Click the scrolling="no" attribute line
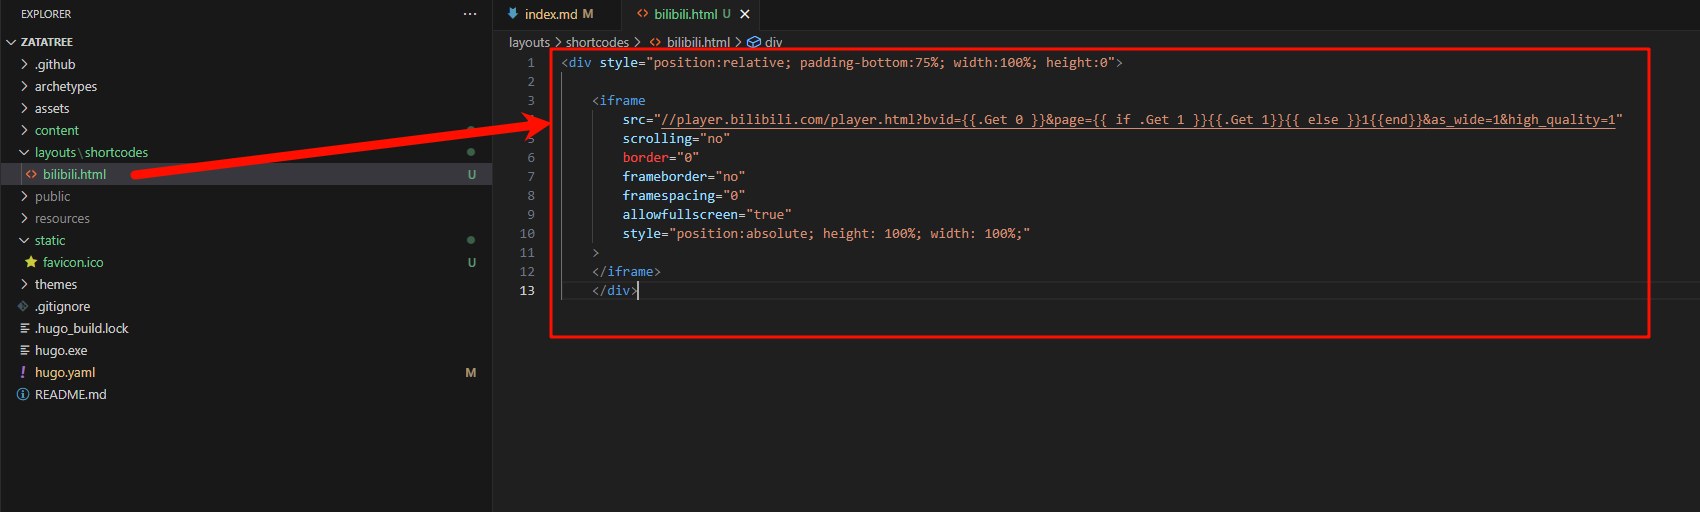 (676, 139)
